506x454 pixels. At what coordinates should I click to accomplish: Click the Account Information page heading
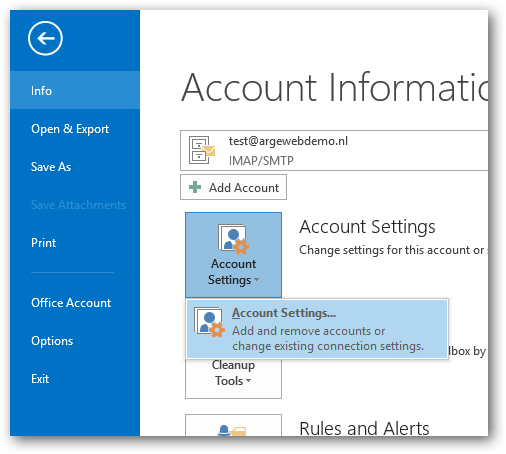coord(335,87)
